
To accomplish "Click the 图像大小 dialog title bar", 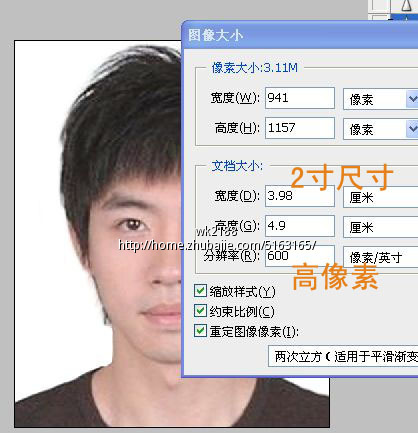I will point(300,35).
